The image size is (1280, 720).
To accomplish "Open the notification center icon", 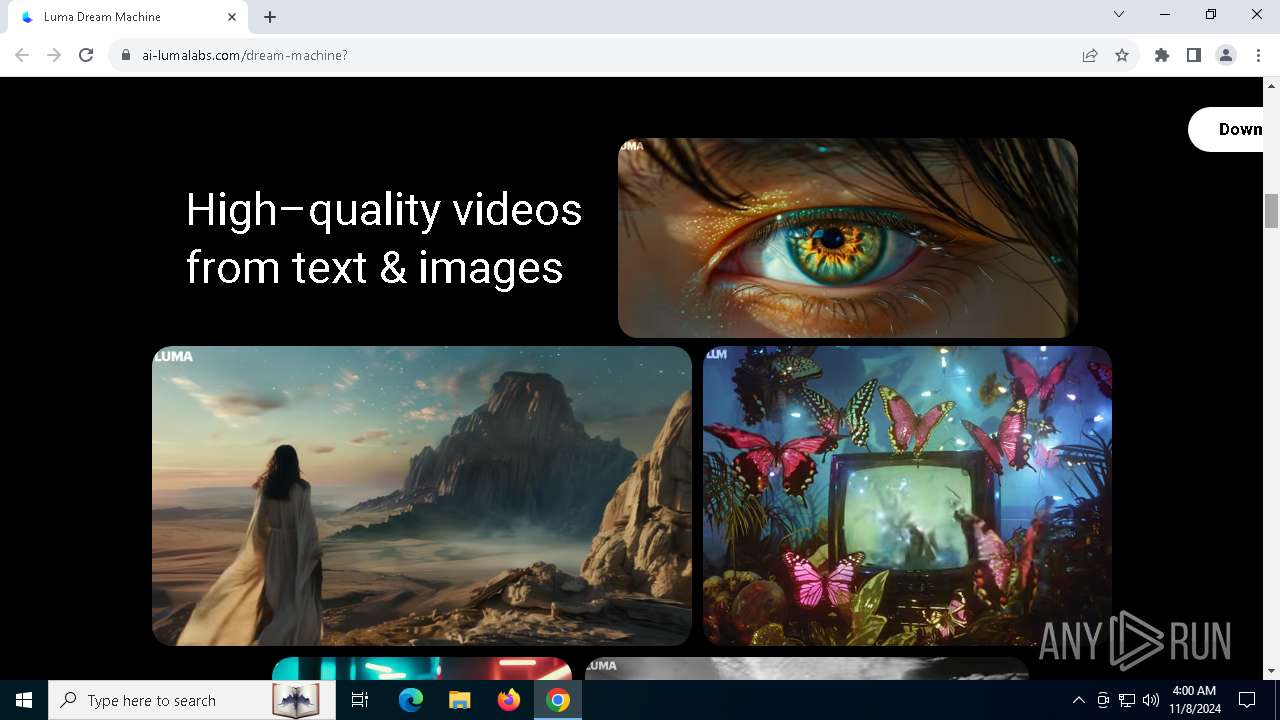I will click(x=1248, y=700).
